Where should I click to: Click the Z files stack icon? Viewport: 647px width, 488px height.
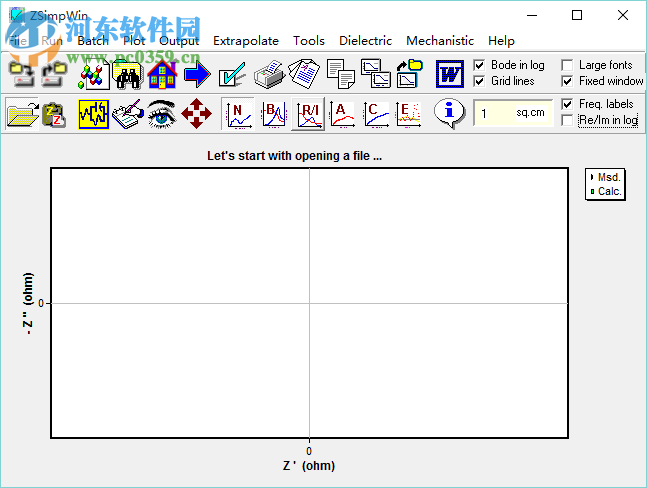pos(54,114)
